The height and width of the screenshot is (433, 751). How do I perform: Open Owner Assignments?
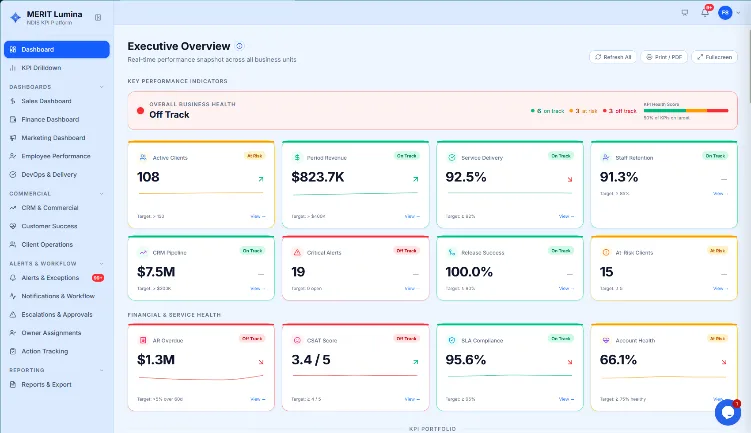(x=57, y=333)
